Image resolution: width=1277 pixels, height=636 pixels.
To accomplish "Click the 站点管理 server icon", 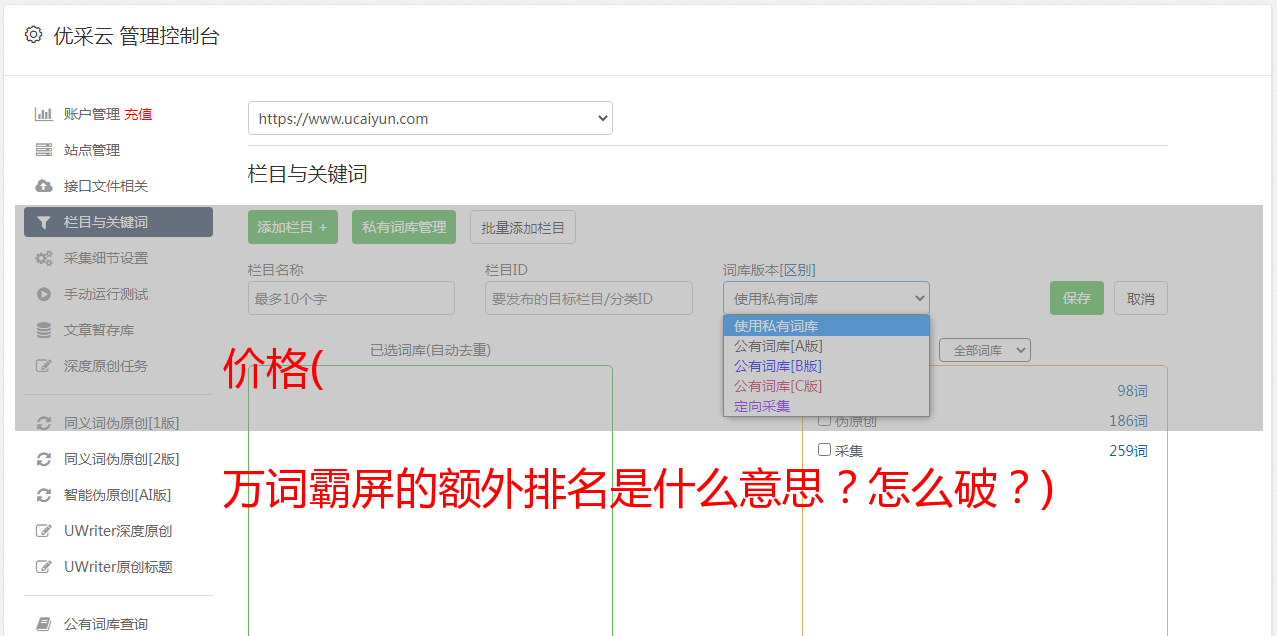I will point(43,150).
